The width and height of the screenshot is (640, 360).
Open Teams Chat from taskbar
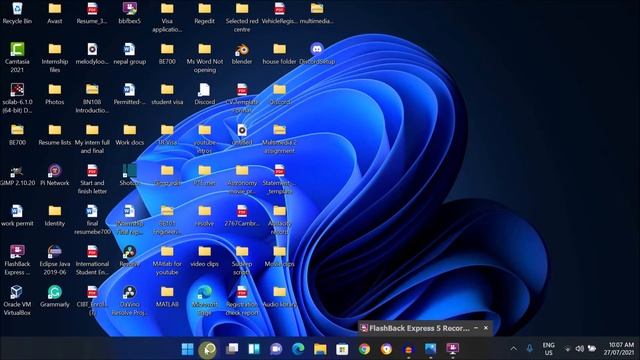coord(276,349)
